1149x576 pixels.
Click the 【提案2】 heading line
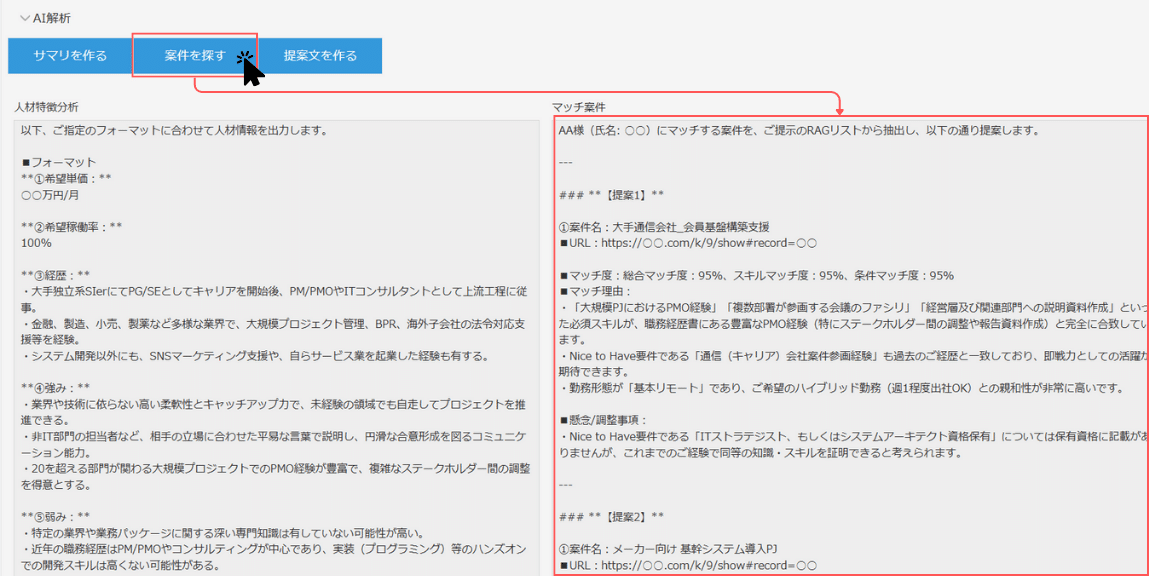(610, 517)
